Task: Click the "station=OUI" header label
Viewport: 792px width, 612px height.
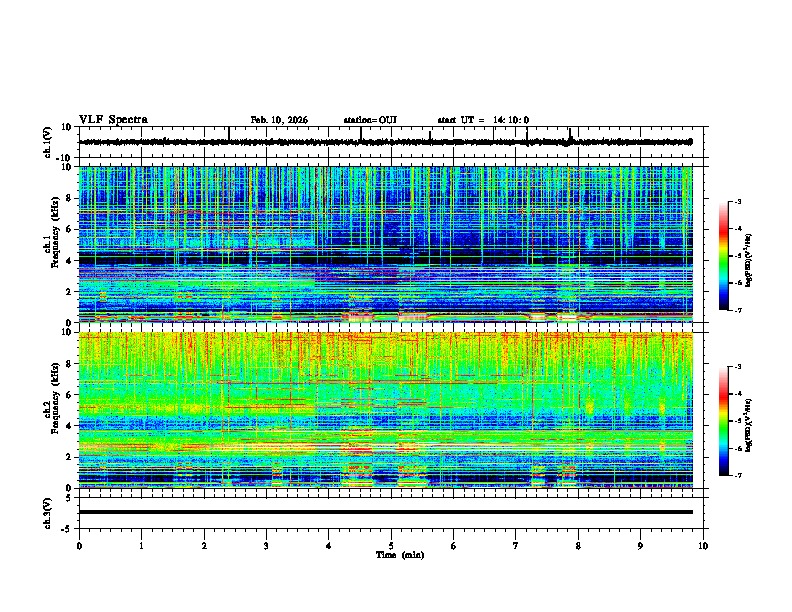Action: coord(370,120)
